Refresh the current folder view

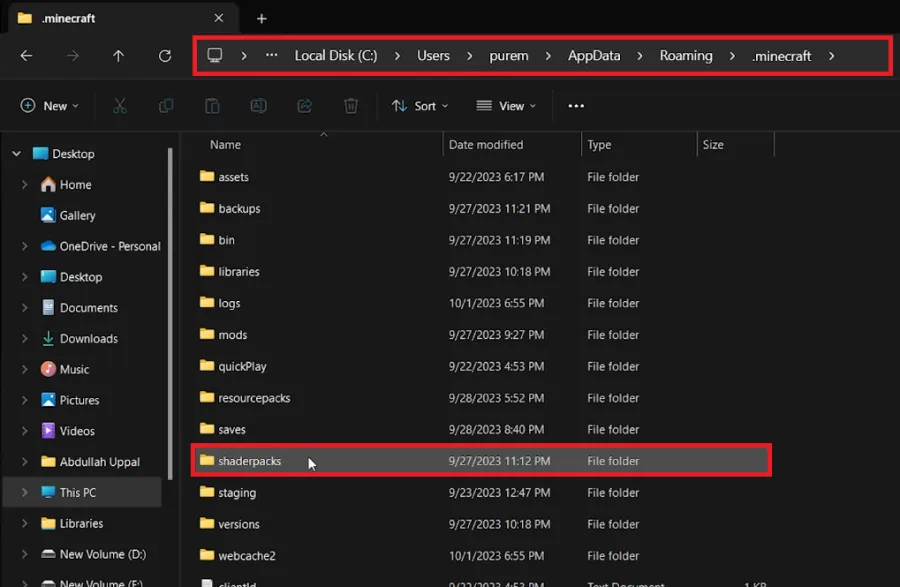pyautogui.click(x=165, y=56)
